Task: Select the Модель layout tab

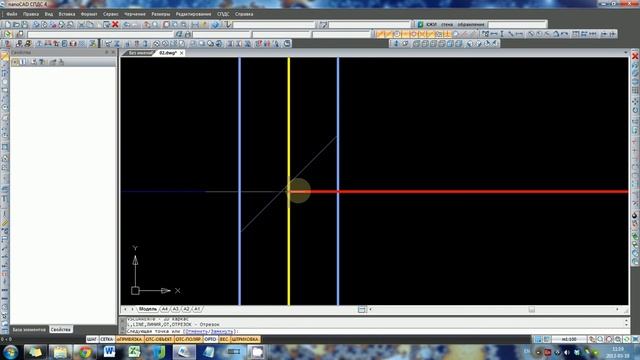Action: [148, 309]
